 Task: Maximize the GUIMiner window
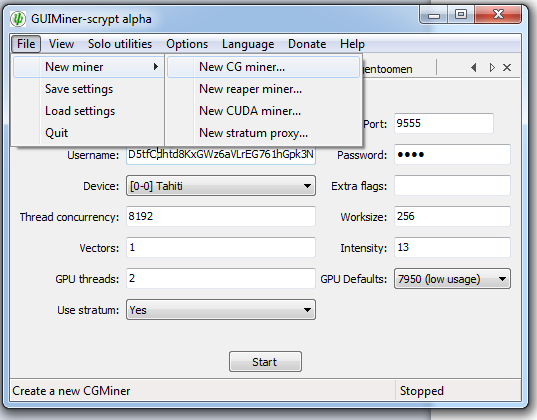click(461, 14)
